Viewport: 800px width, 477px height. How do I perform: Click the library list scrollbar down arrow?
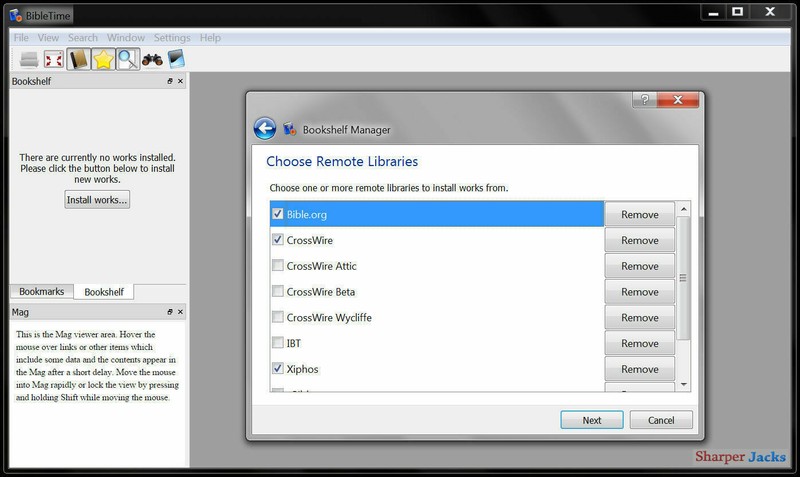[x=684, y=384]
